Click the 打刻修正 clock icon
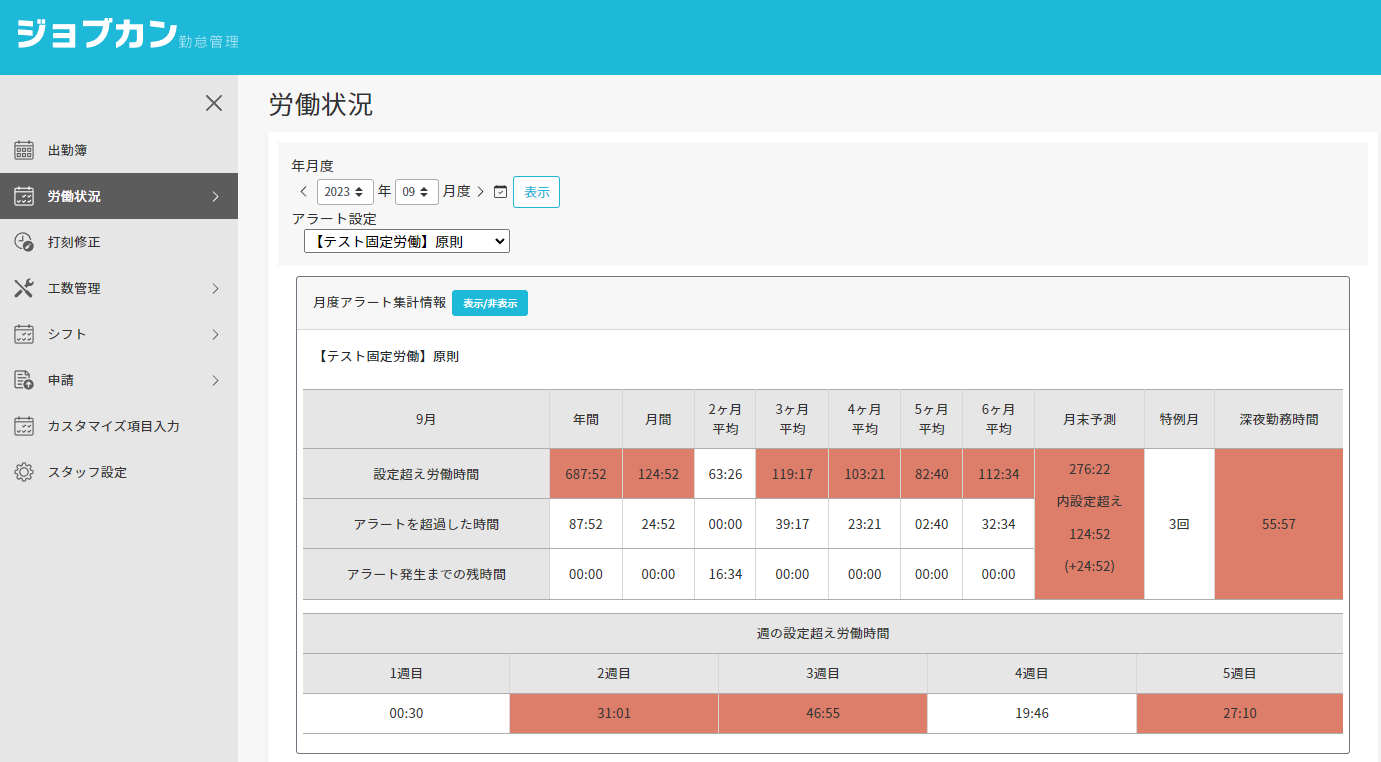1381x762 pixels. [x=24, y=242]
